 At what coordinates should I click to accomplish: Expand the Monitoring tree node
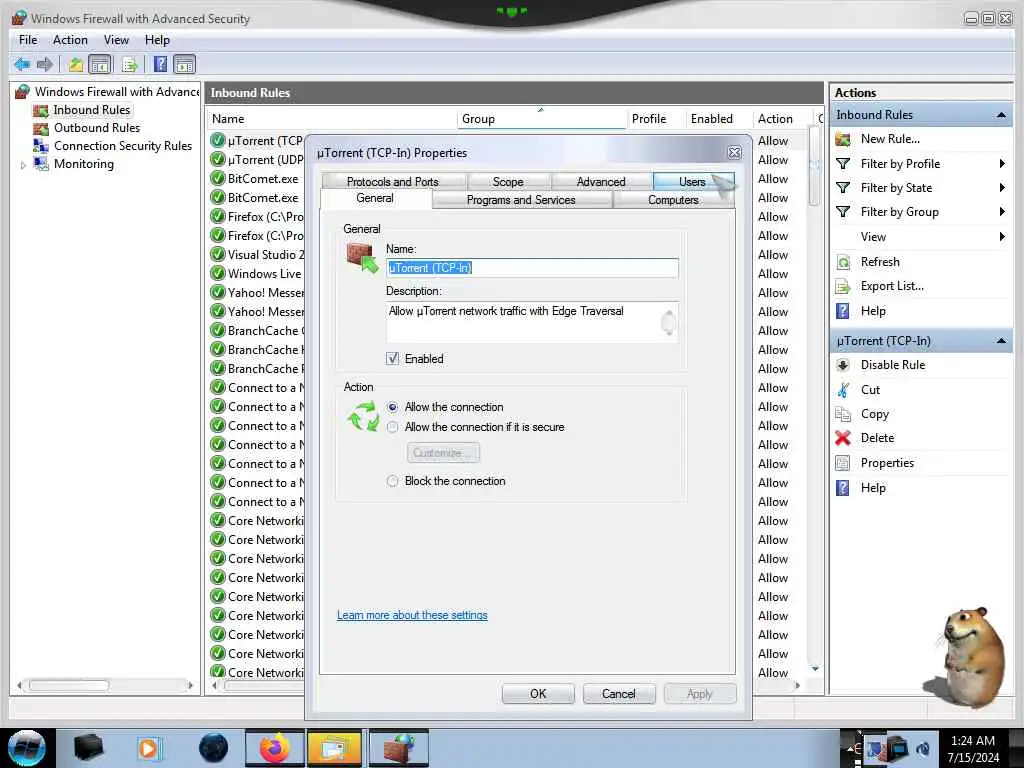[x=24, y=165]
